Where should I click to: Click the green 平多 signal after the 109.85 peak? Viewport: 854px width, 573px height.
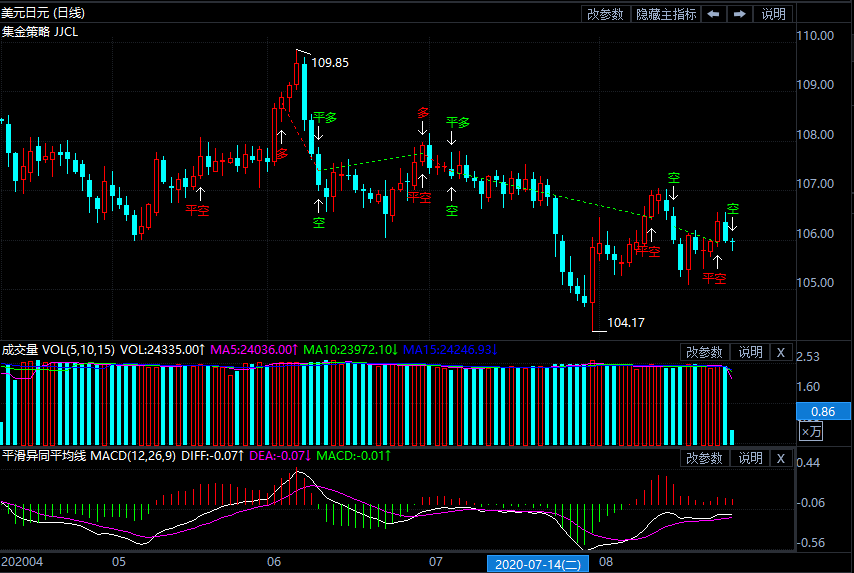pos(324,118)
